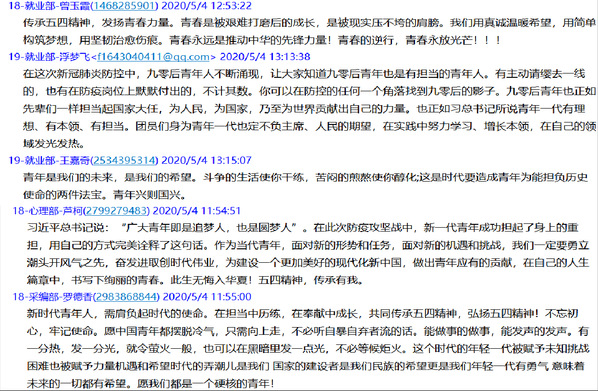
Task: Click the timestamp 2020/5/4 11:55:00
Action: 207,296
